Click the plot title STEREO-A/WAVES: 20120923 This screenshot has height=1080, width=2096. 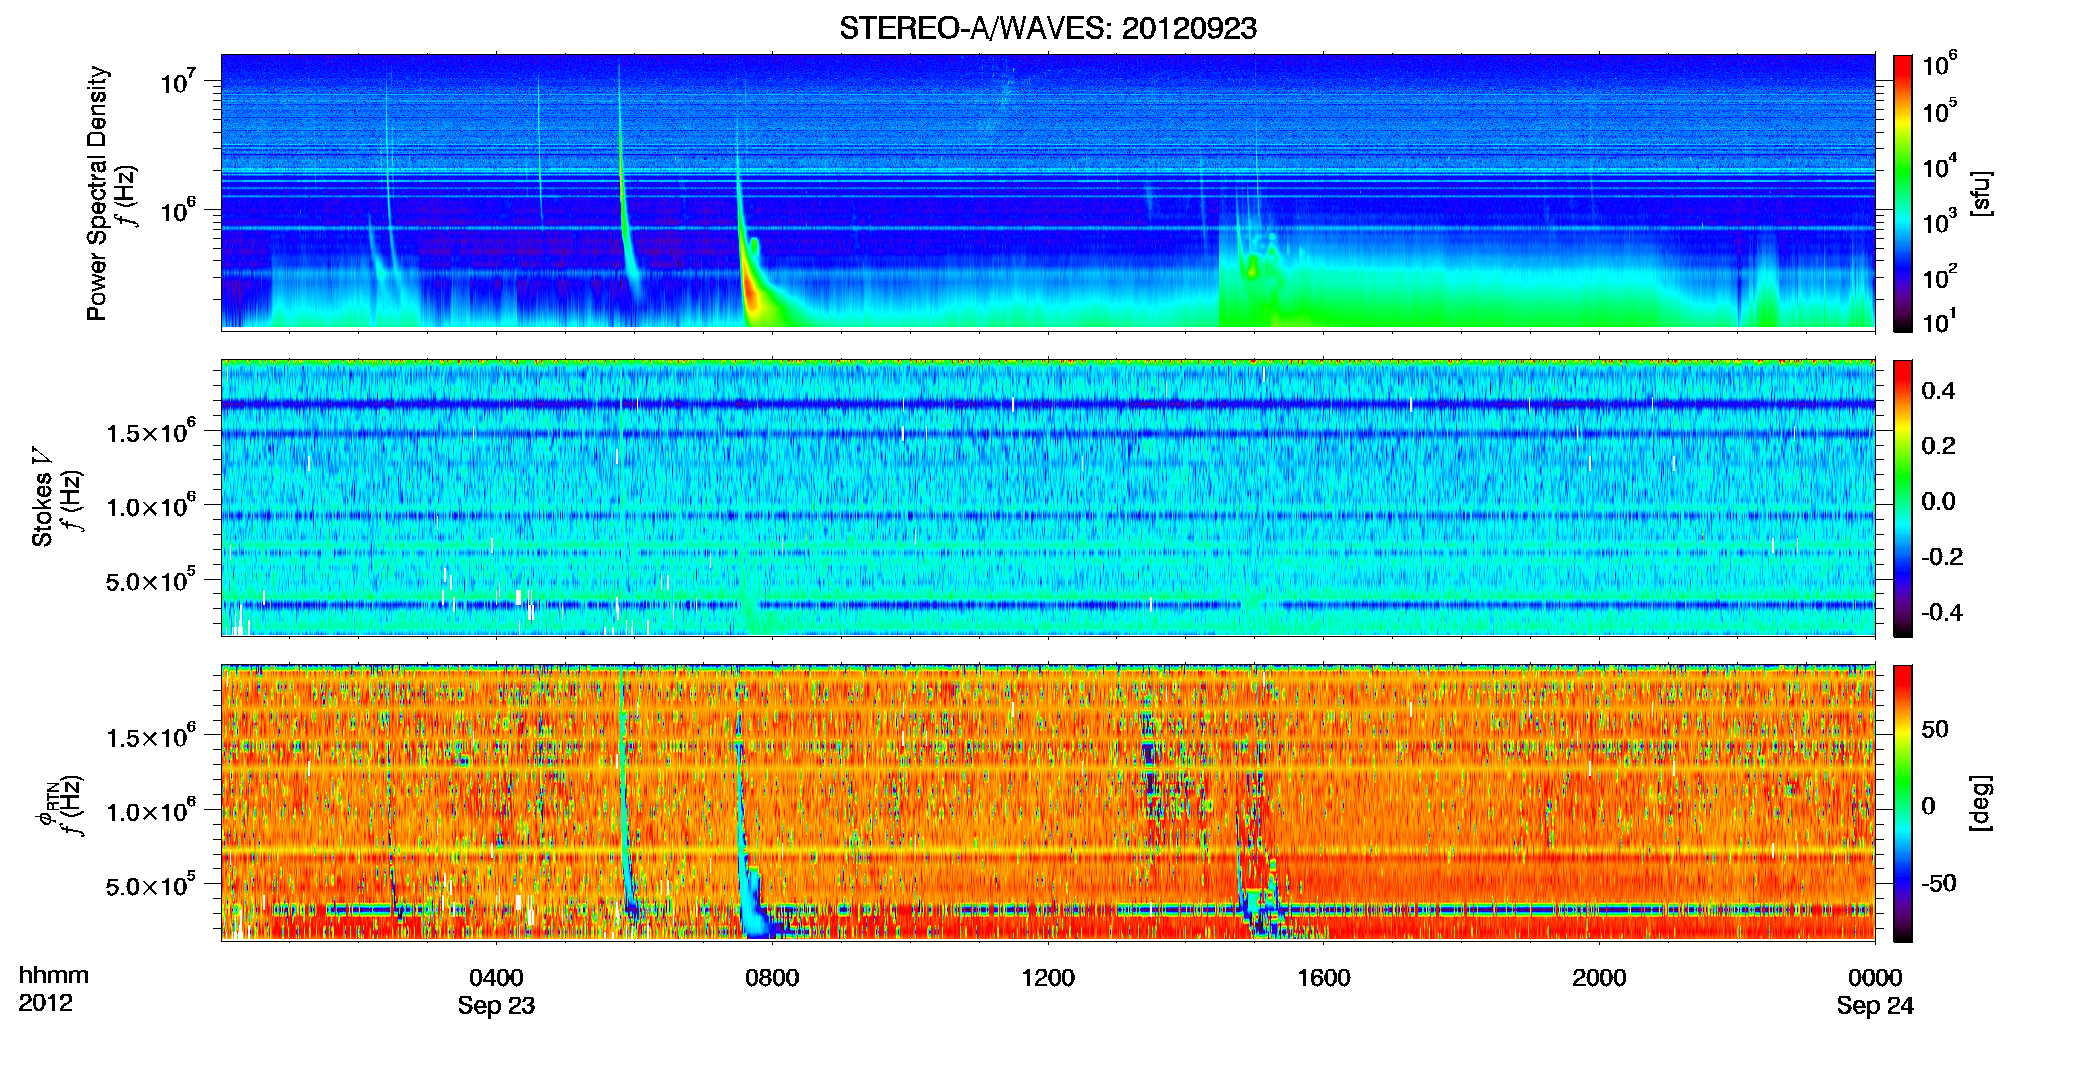pos(1047,29)
